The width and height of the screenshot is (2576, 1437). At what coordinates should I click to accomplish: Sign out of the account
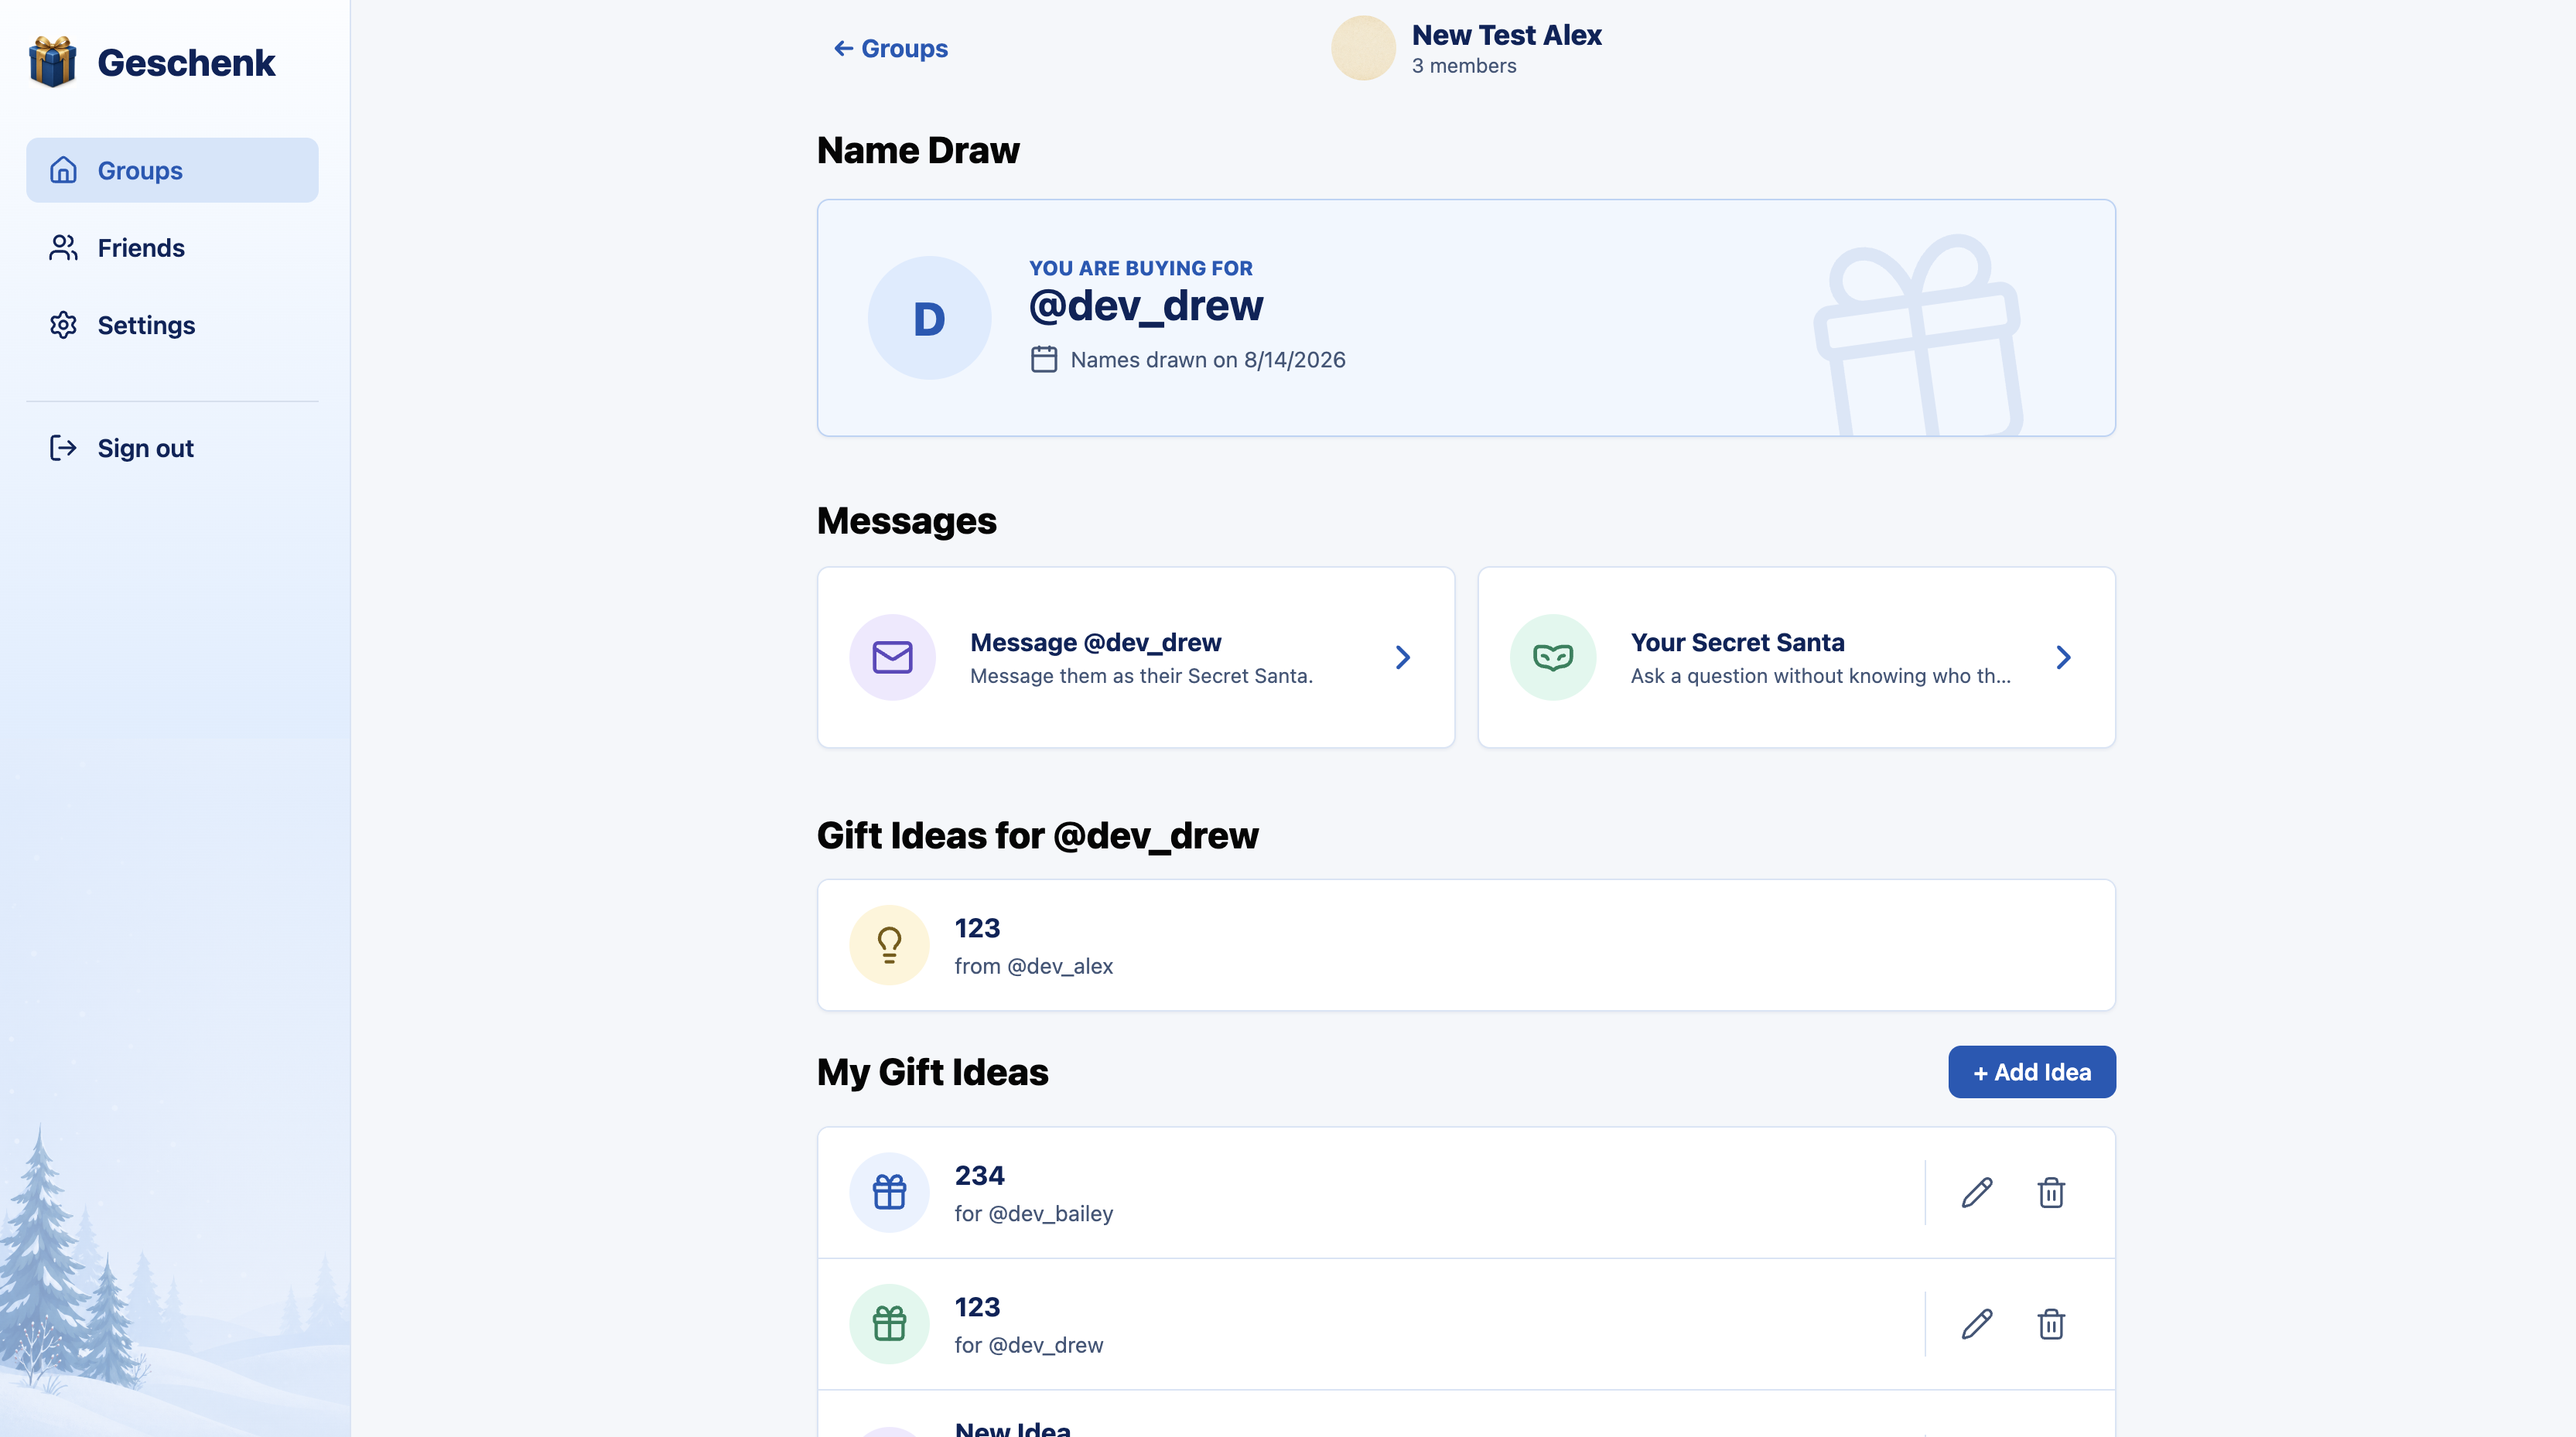(x=172, y=448)
